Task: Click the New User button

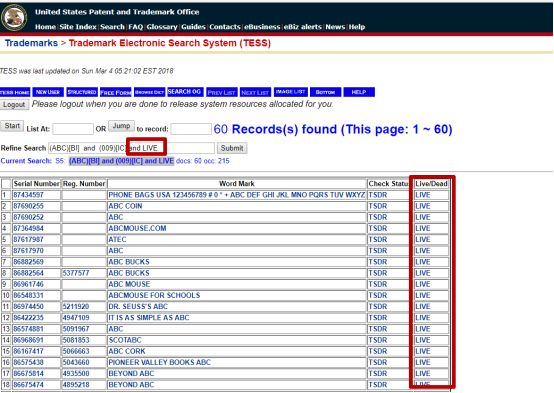Action: coord(48,92)
